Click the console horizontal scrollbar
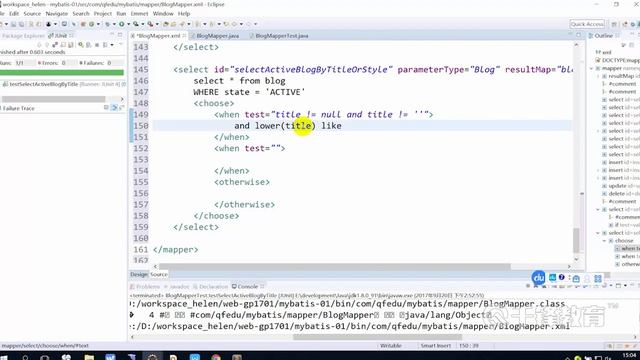 pos(378,337)
